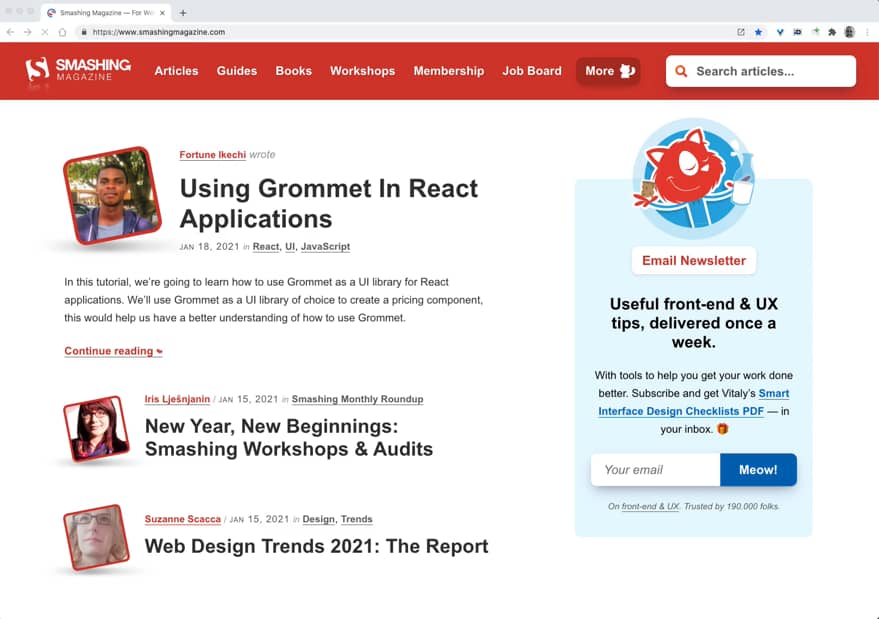This screenshot has height=619, width=879.
Task: Focus the Your email input
Action: click(x=655, y=470)
